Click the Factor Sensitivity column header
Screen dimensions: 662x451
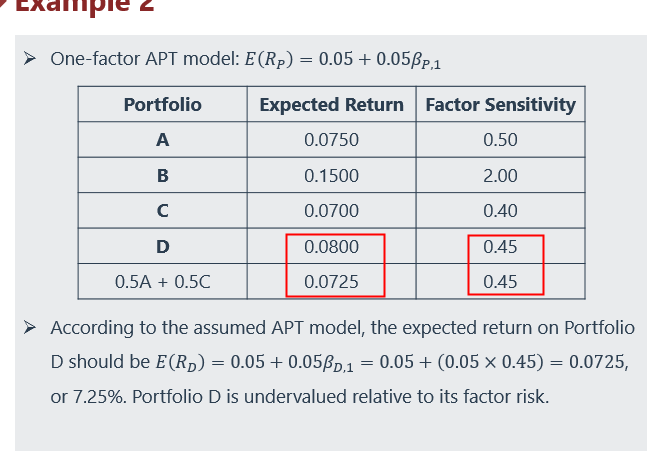click(x=500, y=104)
